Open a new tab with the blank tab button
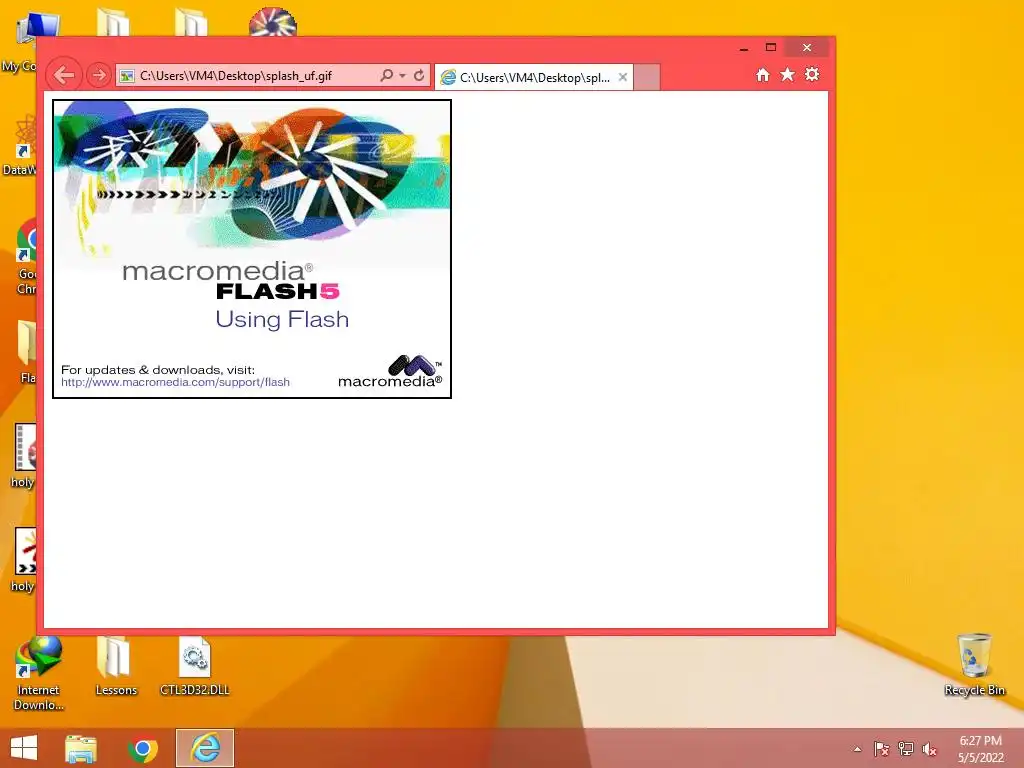1024x768 pixels. coord(647,77)
